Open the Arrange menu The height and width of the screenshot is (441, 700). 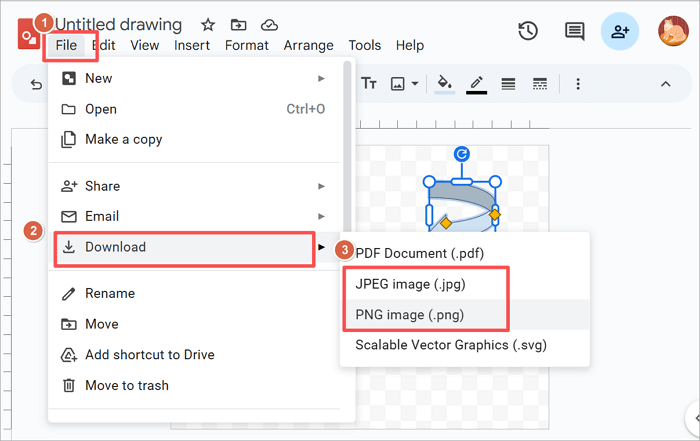coord(308,45)
